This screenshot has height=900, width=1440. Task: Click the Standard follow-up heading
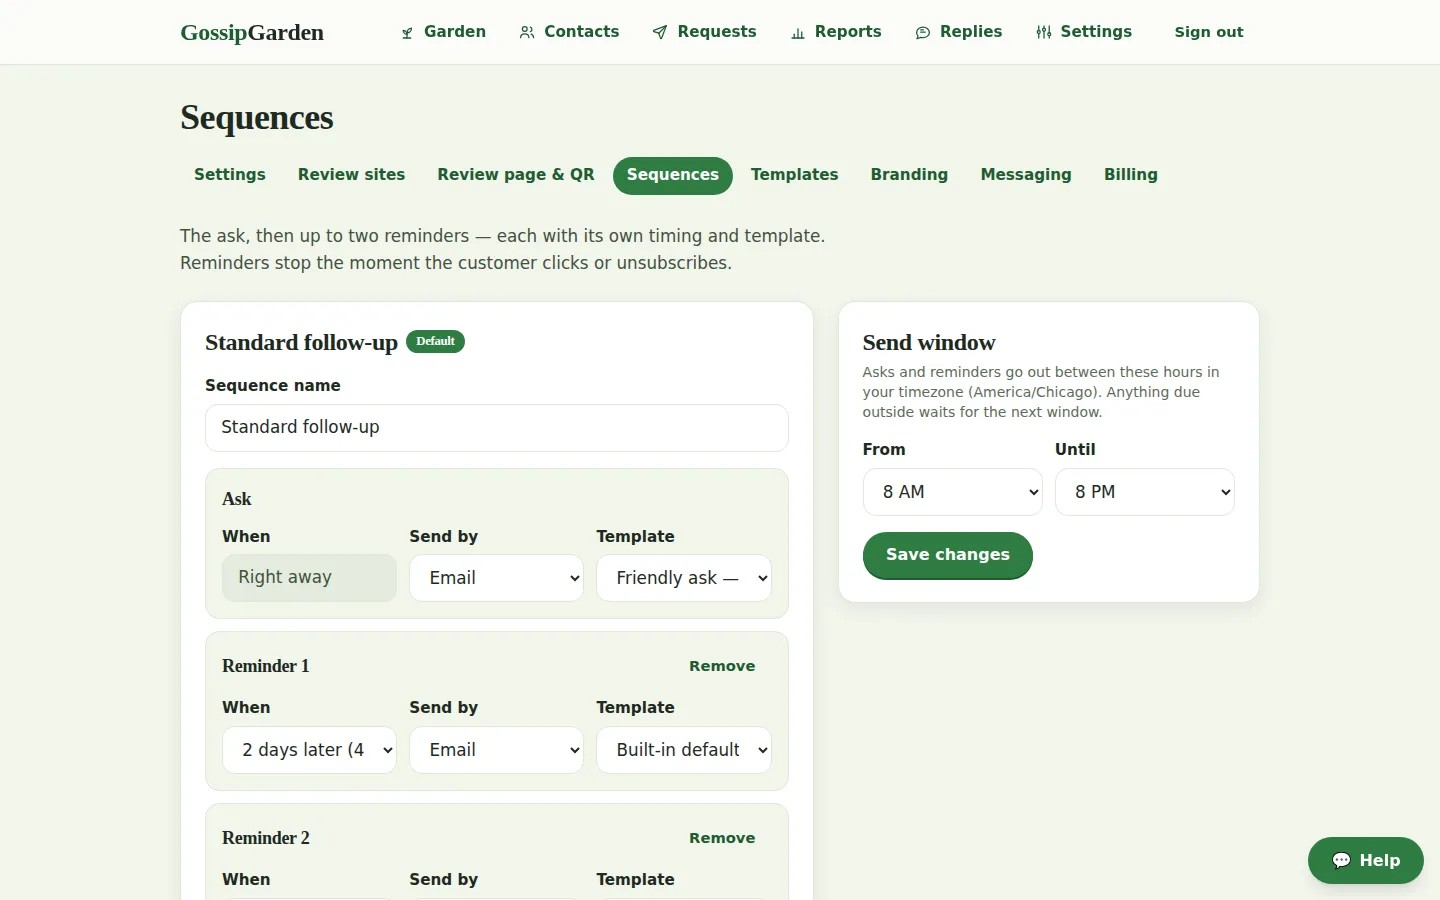point(301,342)
